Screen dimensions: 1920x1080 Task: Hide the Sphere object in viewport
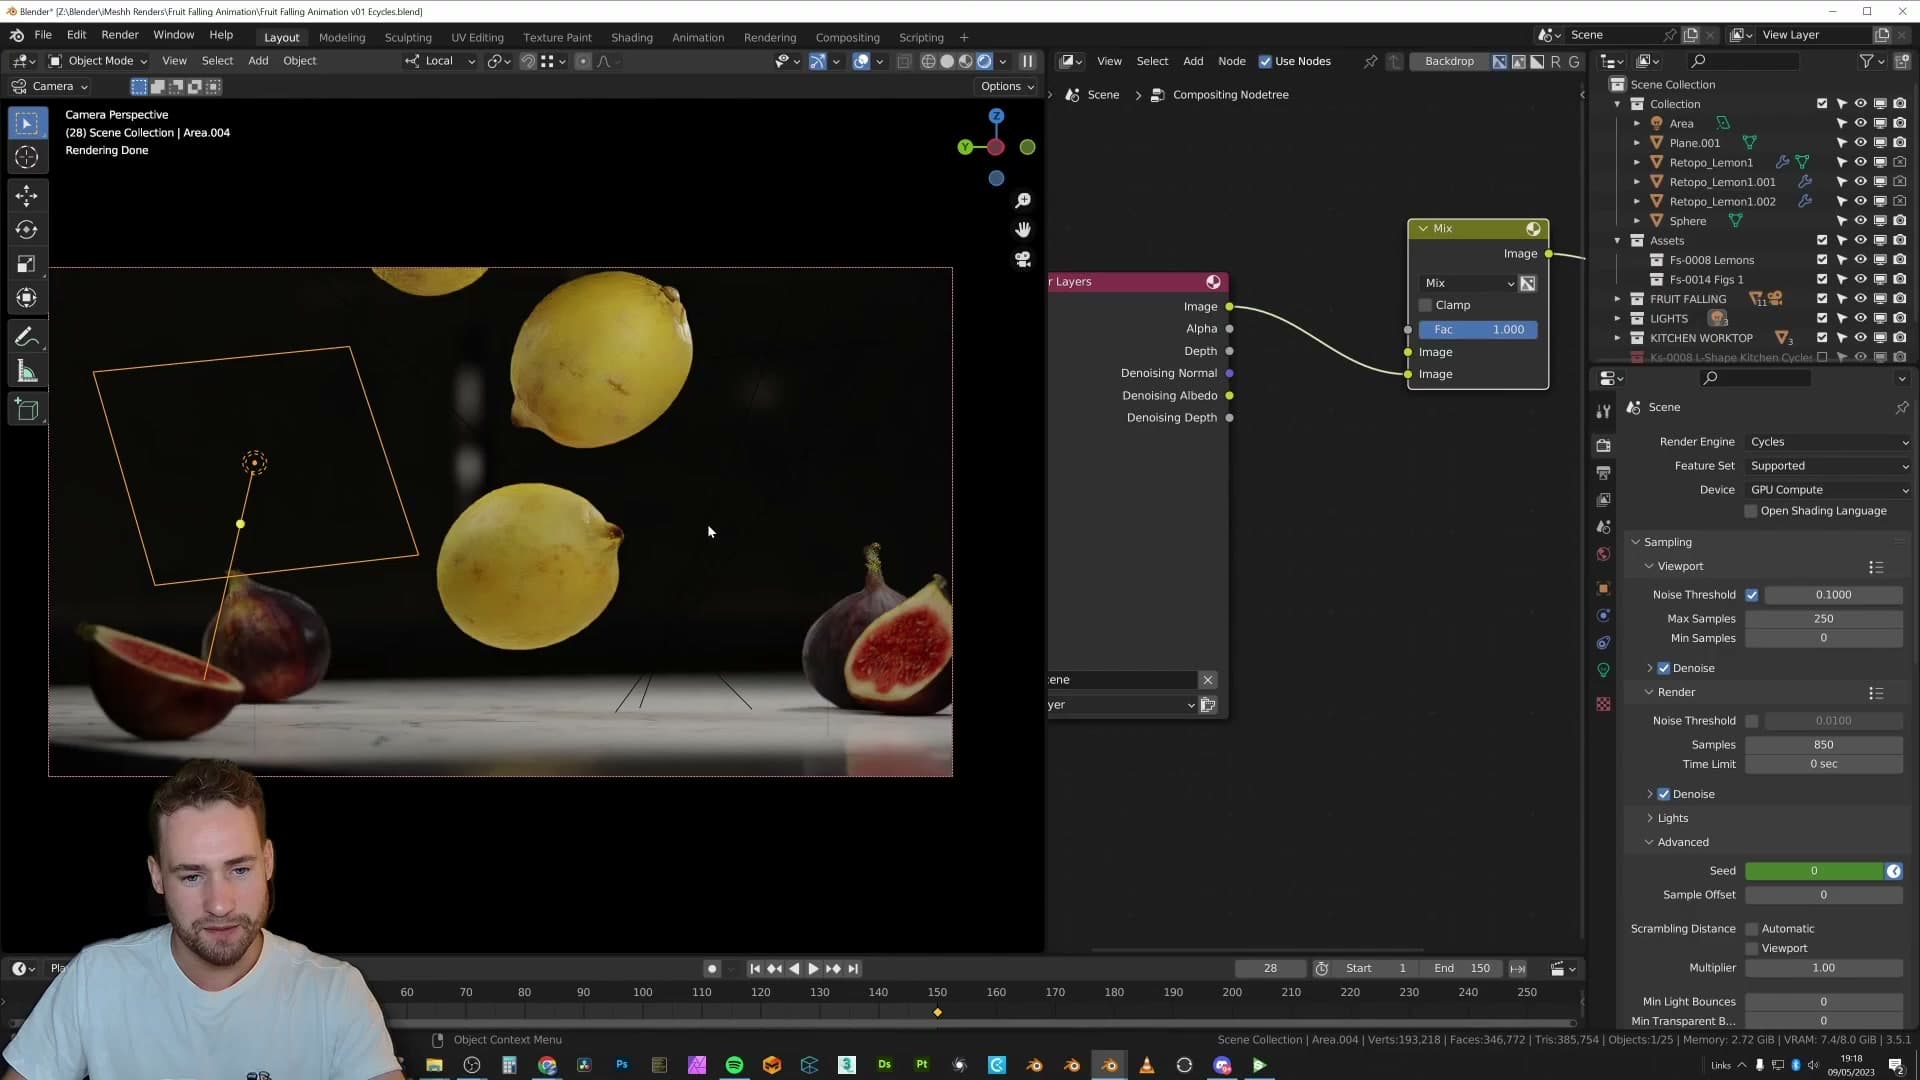[1860, 221]
